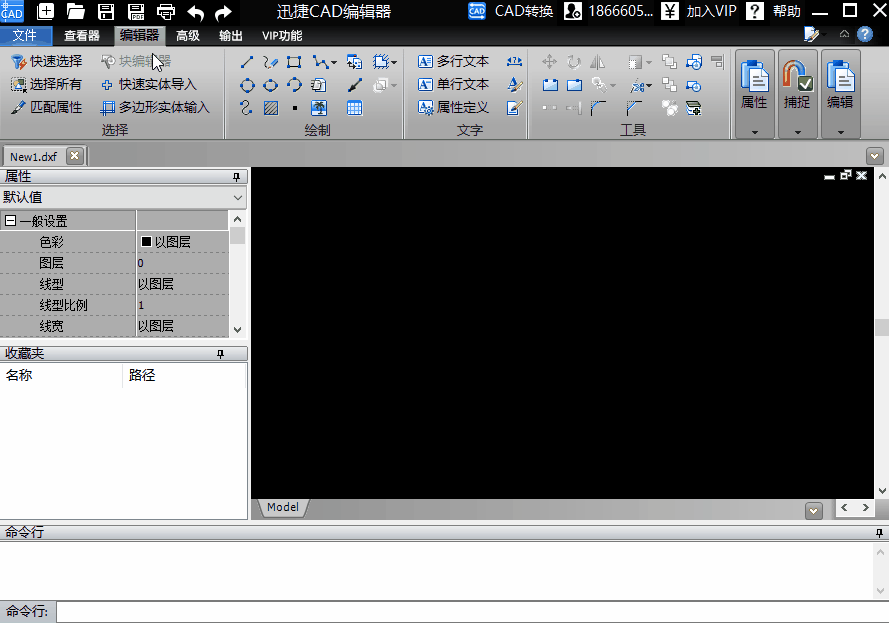This screenshot has height=623, width=889.
Task: Click the Print icon
Action: pyautogui.click(x=166, y=11)
